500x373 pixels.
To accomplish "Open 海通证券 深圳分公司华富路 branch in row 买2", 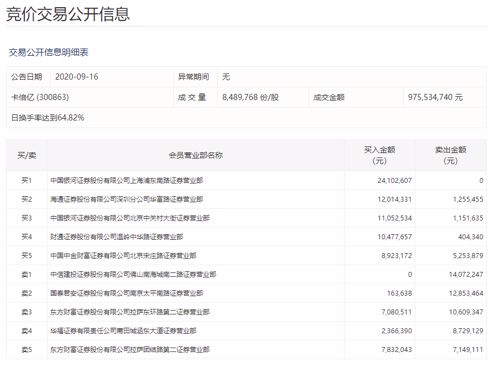I will click(127, 199).
